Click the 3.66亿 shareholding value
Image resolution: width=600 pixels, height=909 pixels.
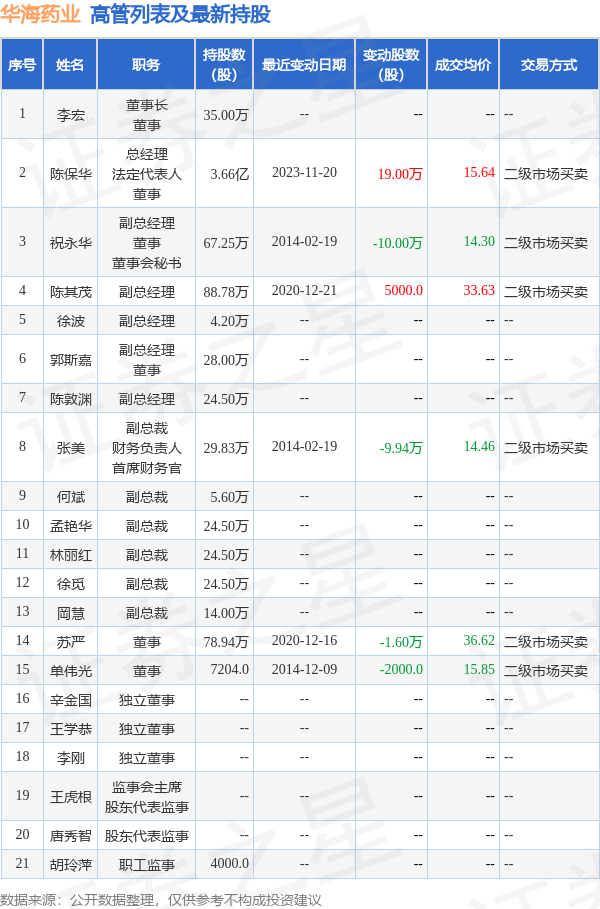(x=230, y=173)
